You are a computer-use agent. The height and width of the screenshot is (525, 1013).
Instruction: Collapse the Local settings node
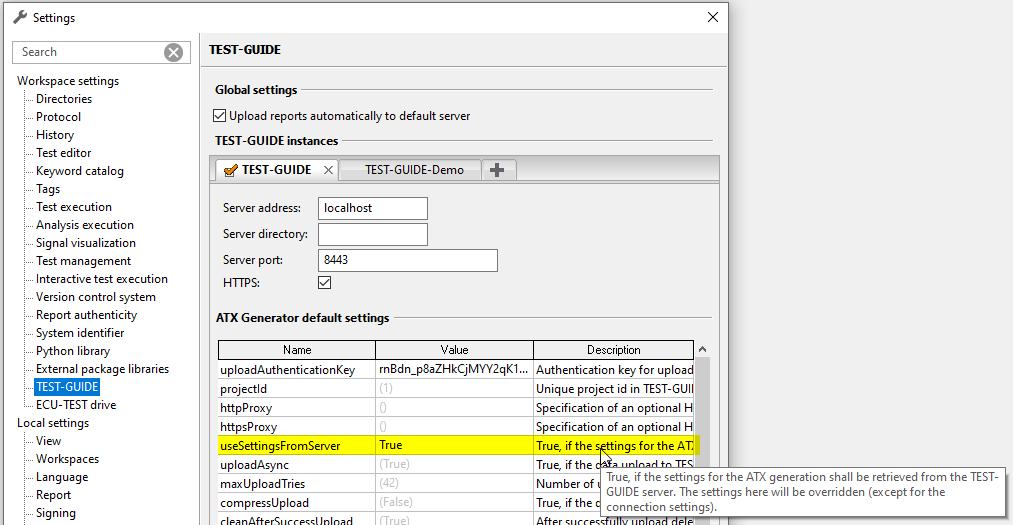(x=52, y=423)
